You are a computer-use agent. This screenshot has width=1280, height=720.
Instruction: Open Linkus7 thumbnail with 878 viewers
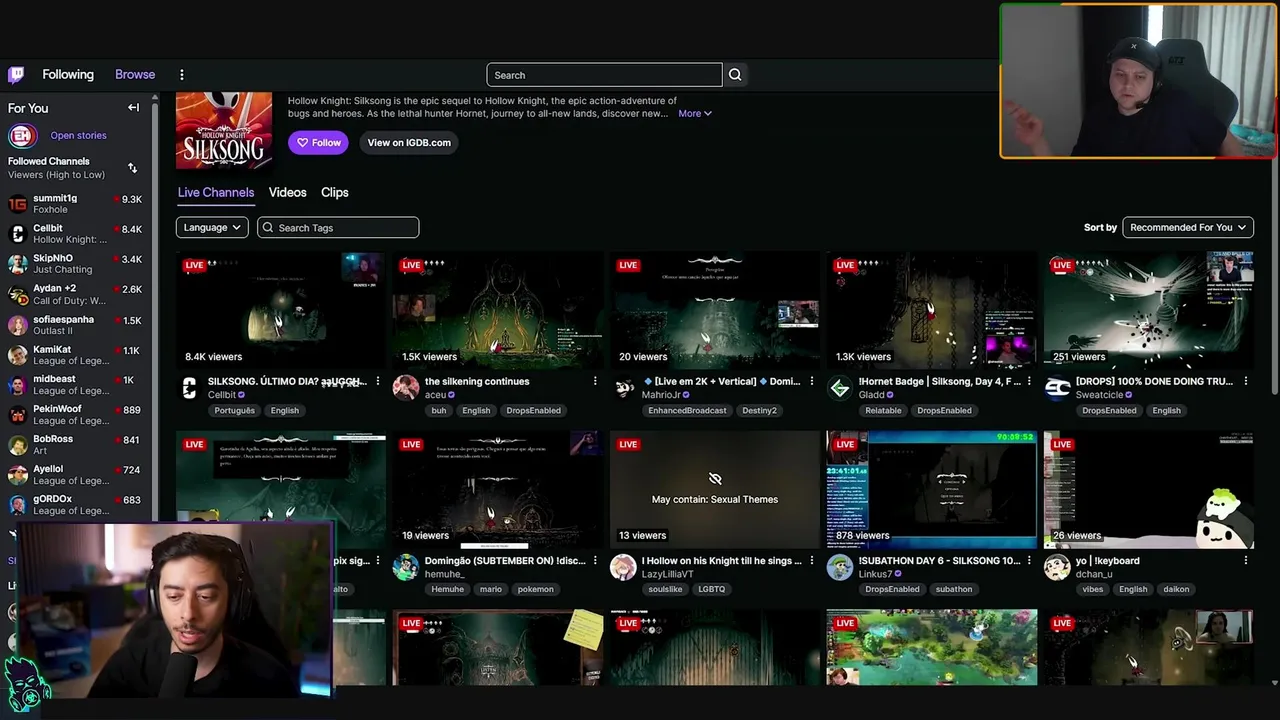click(931, 490)
